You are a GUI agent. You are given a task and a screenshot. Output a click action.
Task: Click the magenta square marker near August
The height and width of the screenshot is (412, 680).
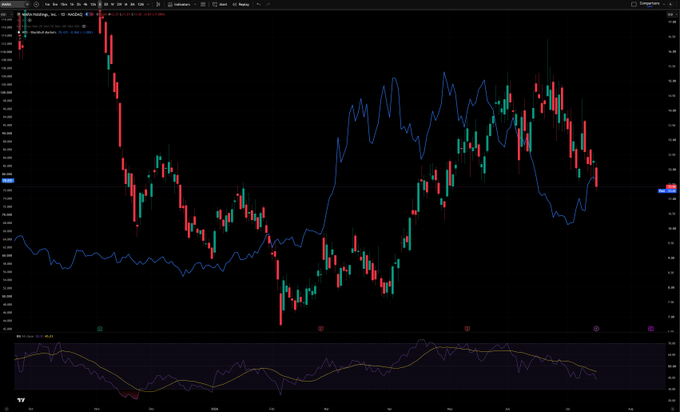pyautogui.click(x=651, y=329)
